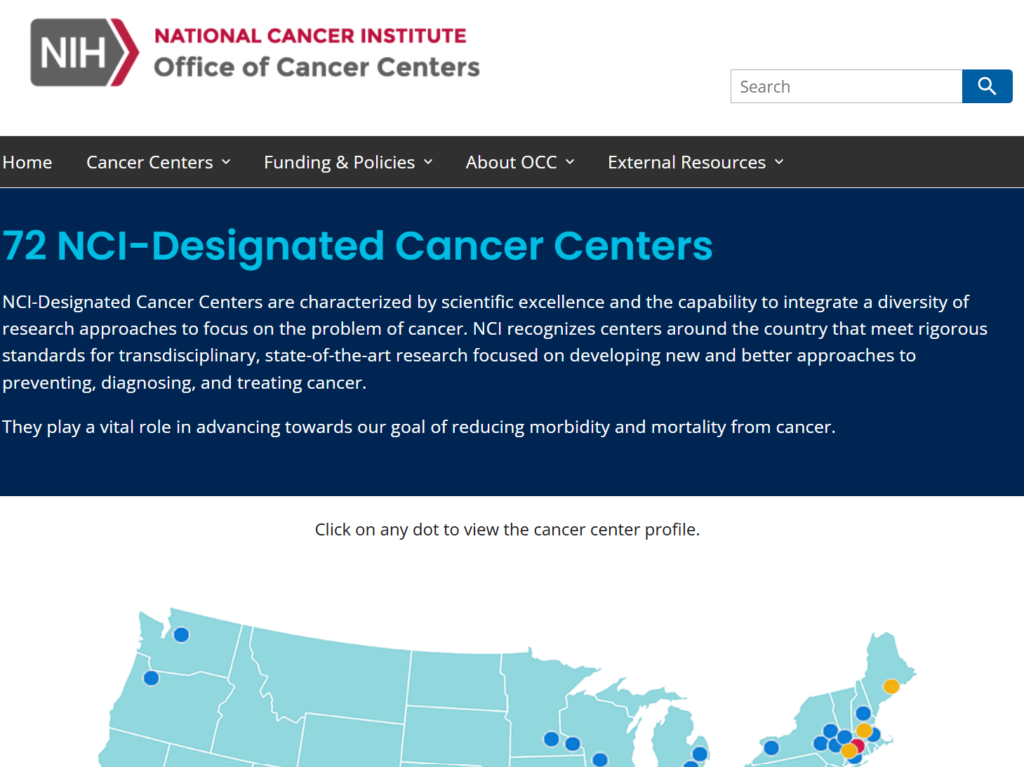1024x767 pixels.
Task: Open the Home navigation item
Action: point(27,162)
